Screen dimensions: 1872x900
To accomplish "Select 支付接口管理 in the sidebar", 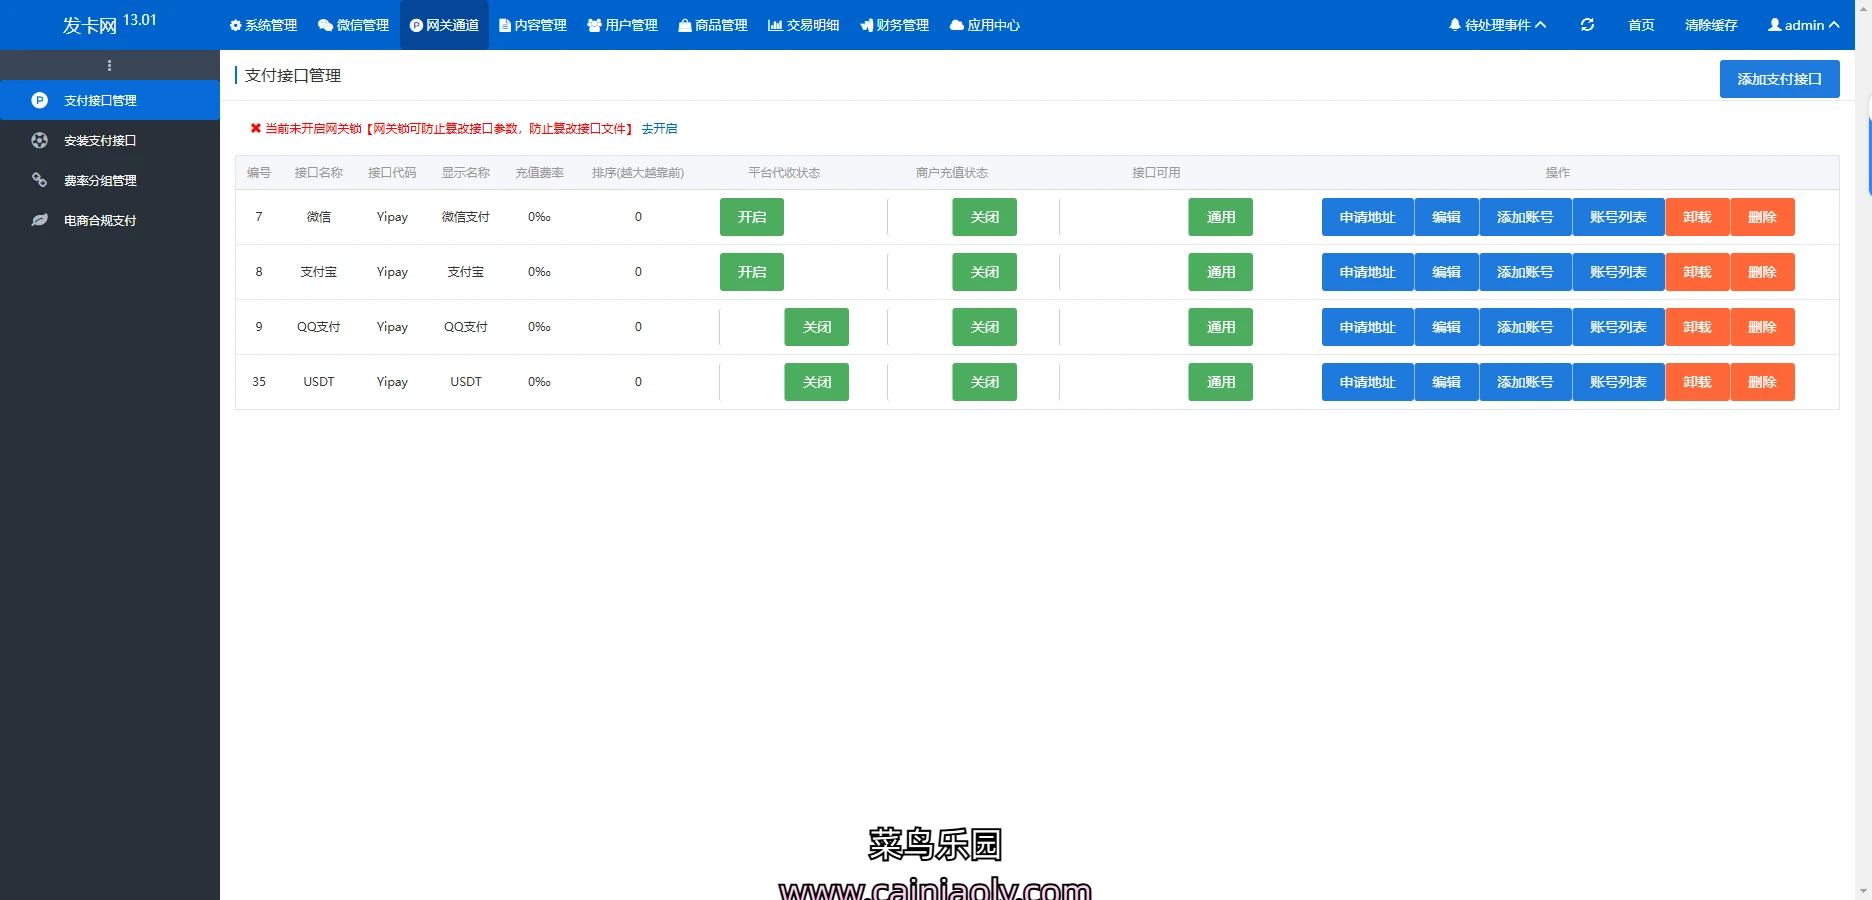I will pos(100,101).
